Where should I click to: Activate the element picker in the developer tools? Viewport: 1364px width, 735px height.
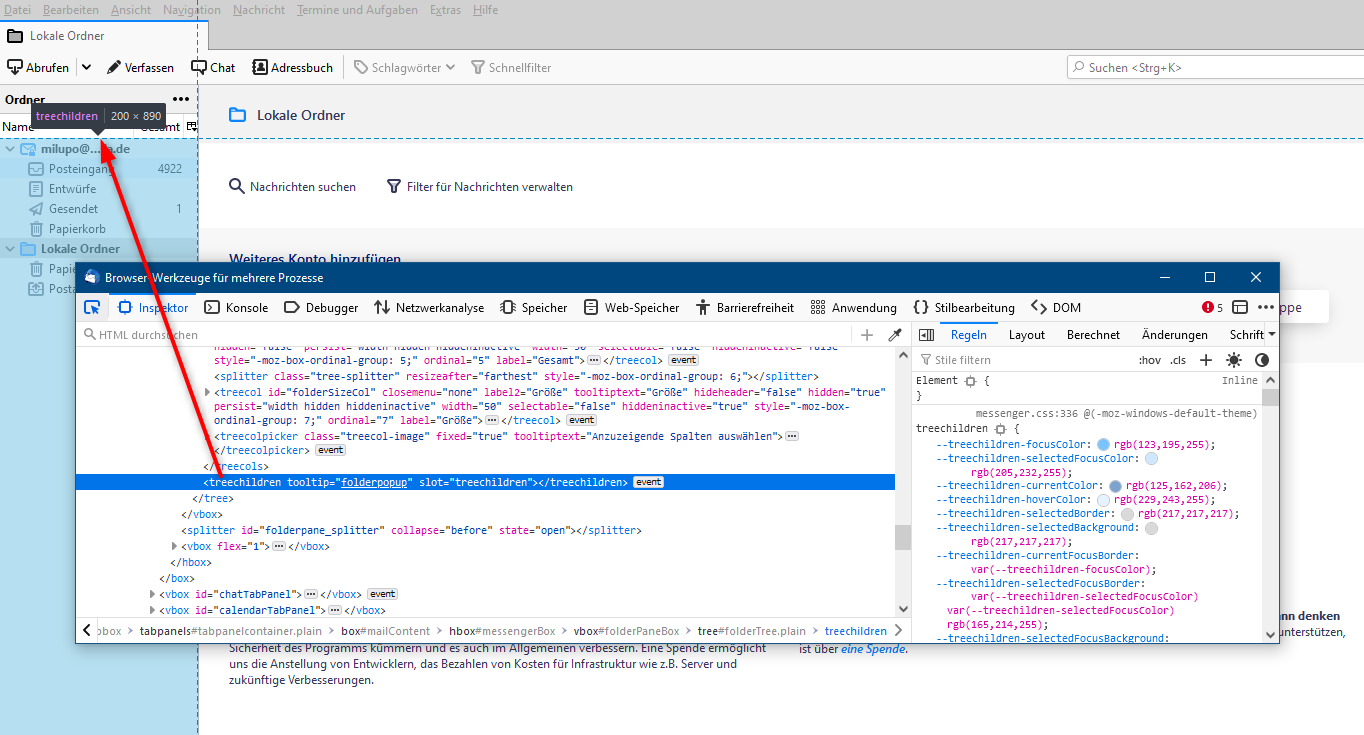[92, 308]
